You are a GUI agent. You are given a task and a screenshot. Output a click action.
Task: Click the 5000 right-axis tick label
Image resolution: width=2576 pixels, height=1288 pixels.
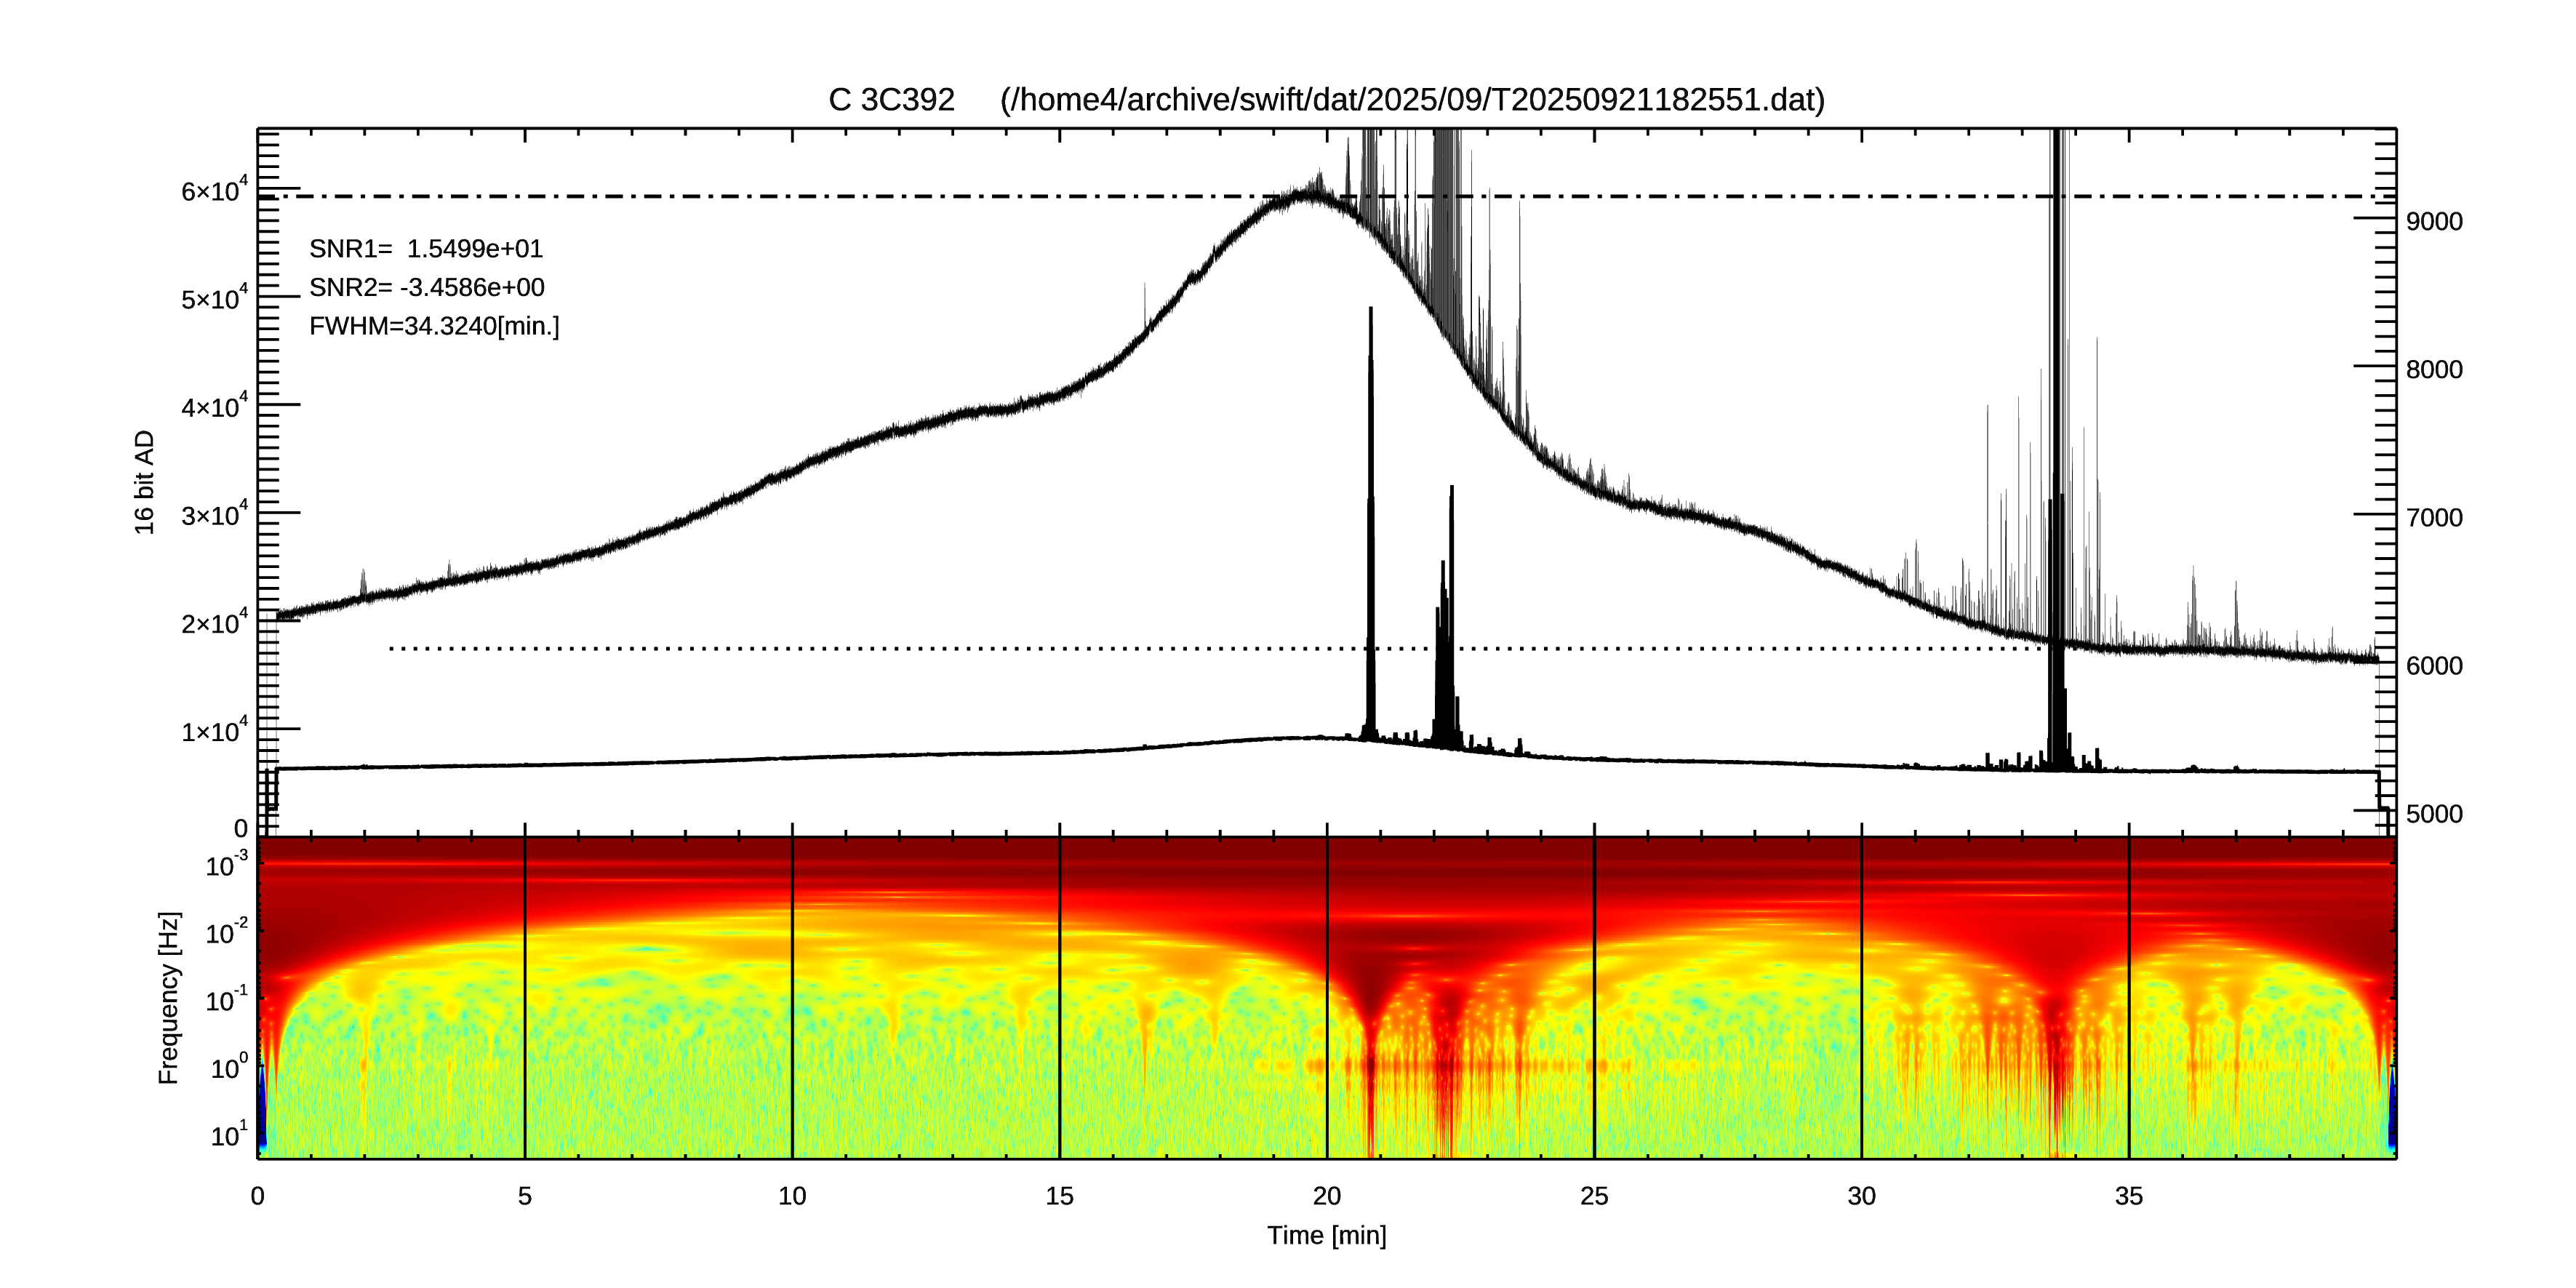tap(2434, 814)
